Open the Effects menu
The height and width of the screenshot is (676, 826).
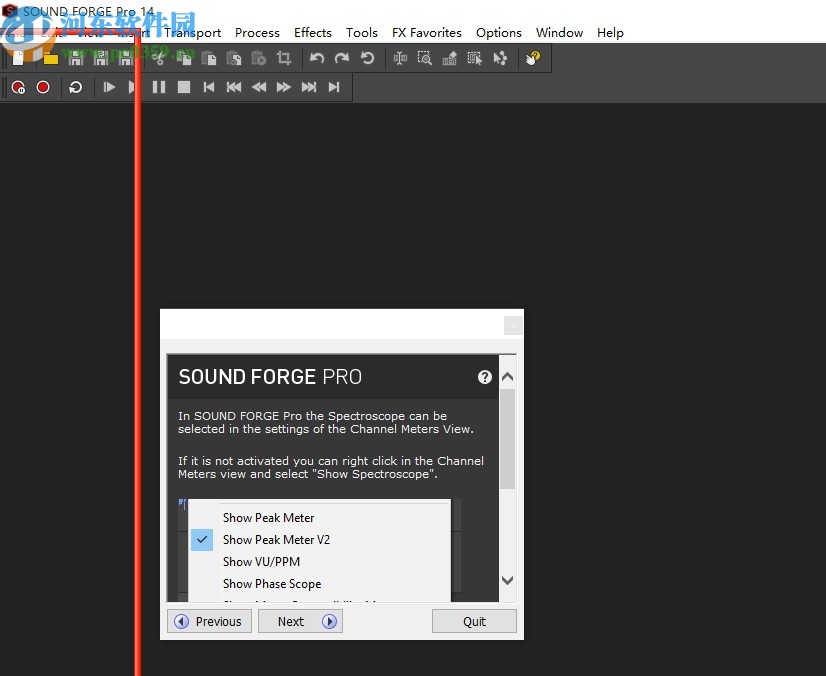click(313, 33)
